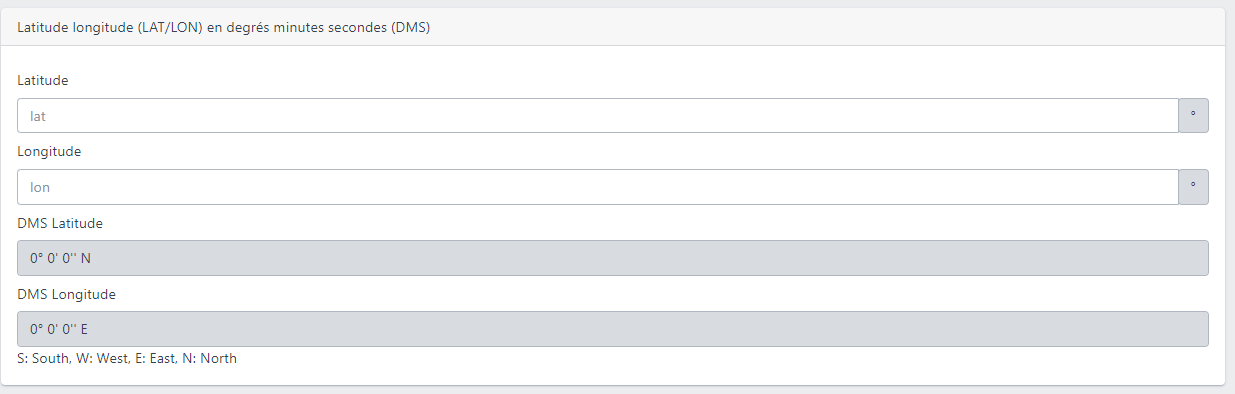The height and width of the screenshot is (394, 1235).
Task: Click '(DMS)' in the header title
Action: [410, 27]
